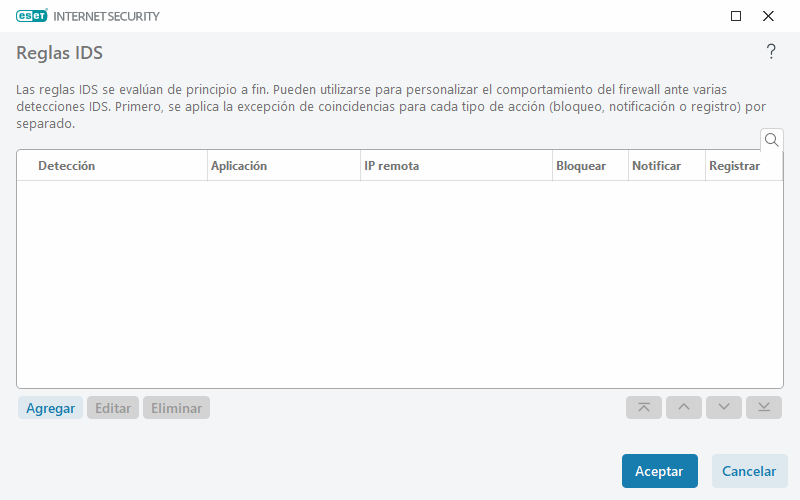Dismiss dialog with Cancelar

pos(749,471)
